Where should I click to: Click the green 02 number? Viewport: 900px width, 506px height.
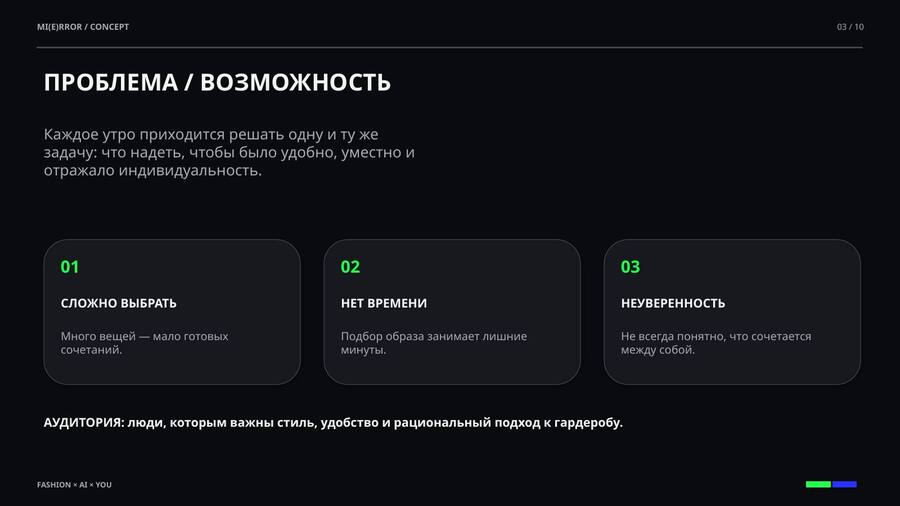pos(350,267)
